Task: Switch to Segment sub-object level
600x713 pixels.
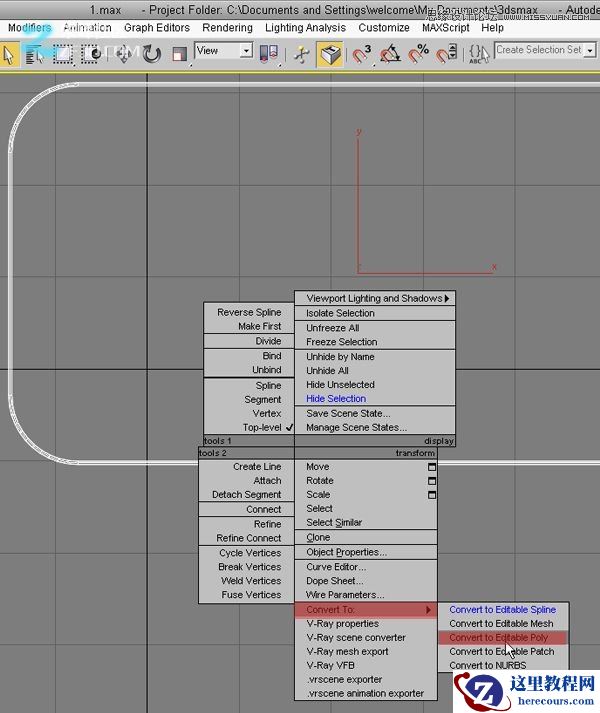Action: pyautogui.click(x=249, y=400)
